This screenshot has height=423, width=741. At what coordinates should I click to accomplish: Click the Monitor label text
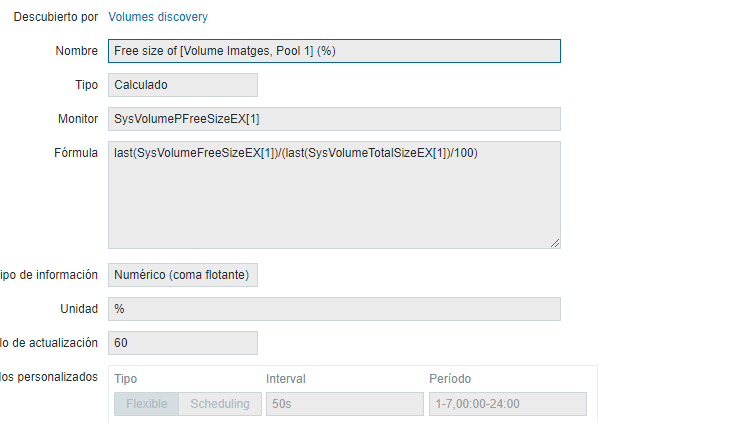(x=78, y=119)
